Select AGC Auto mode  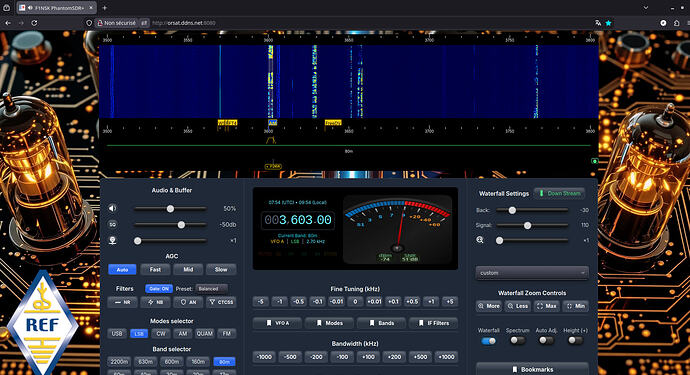coord(122,269)
